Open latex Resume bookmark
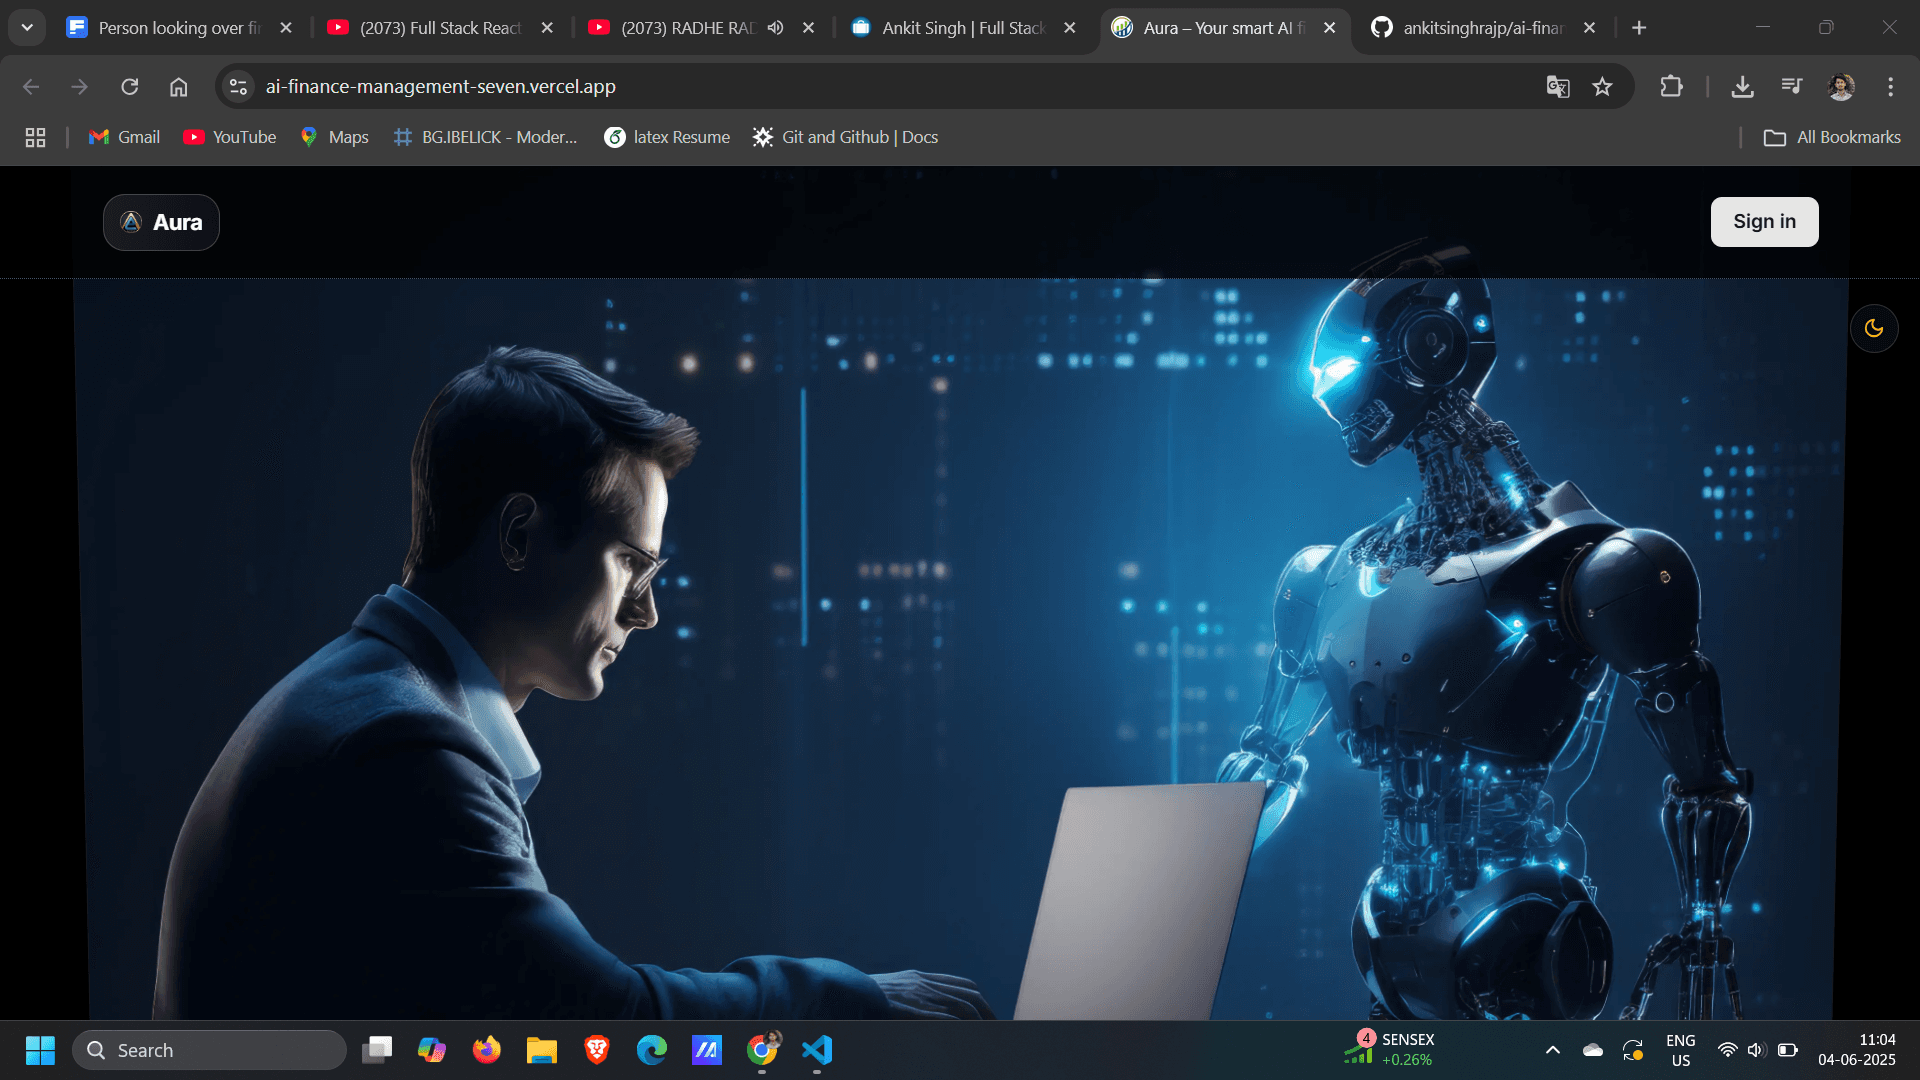Screen dimensions: 1920x1080 pos(667,137)
